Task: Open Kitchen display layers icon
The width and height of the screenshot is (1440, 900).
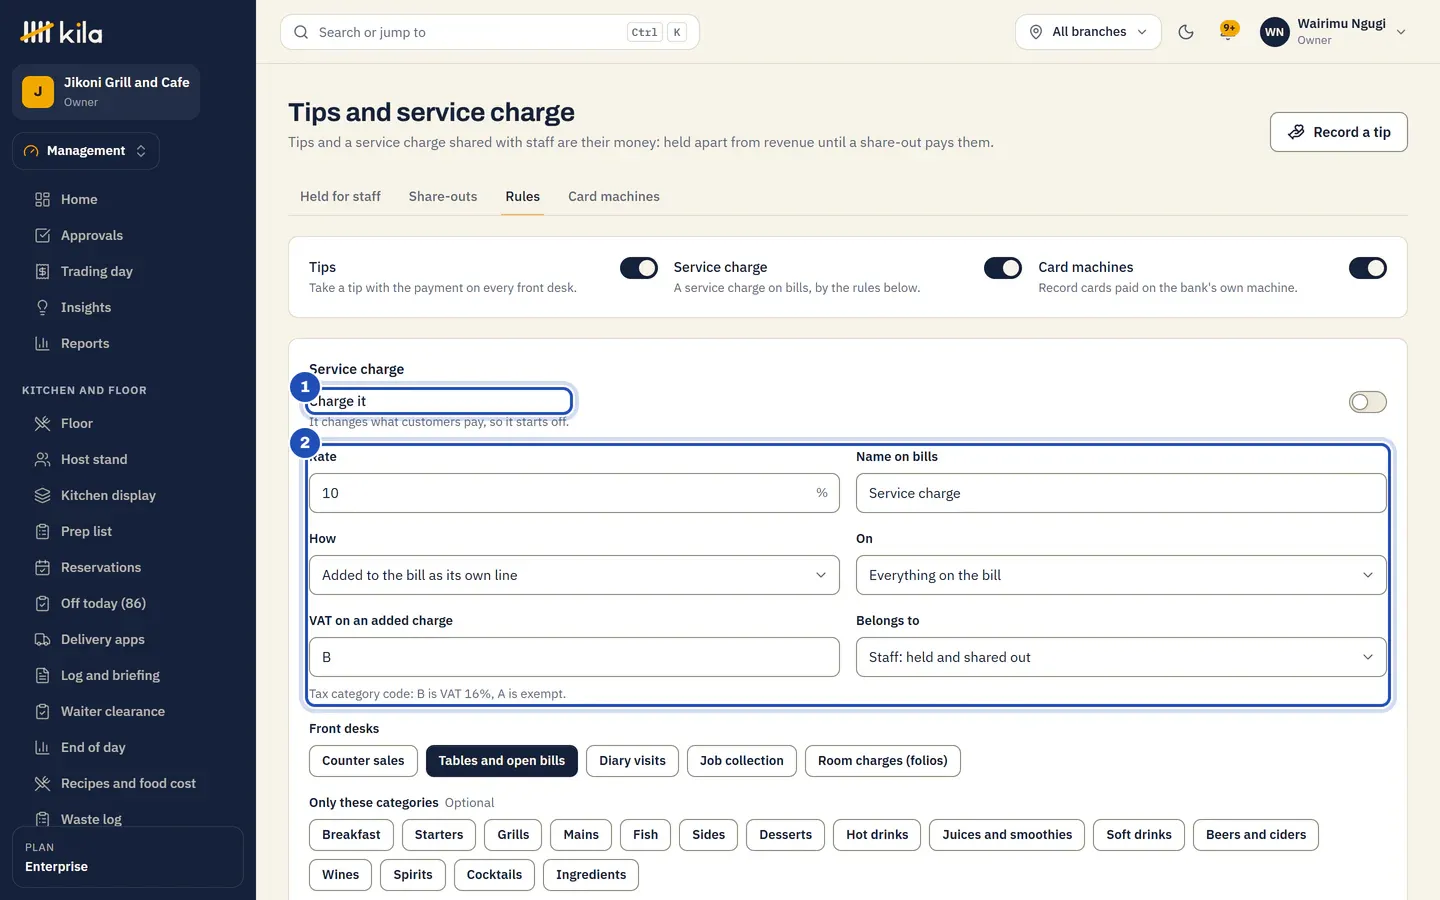Action: (x=42, y=495)
